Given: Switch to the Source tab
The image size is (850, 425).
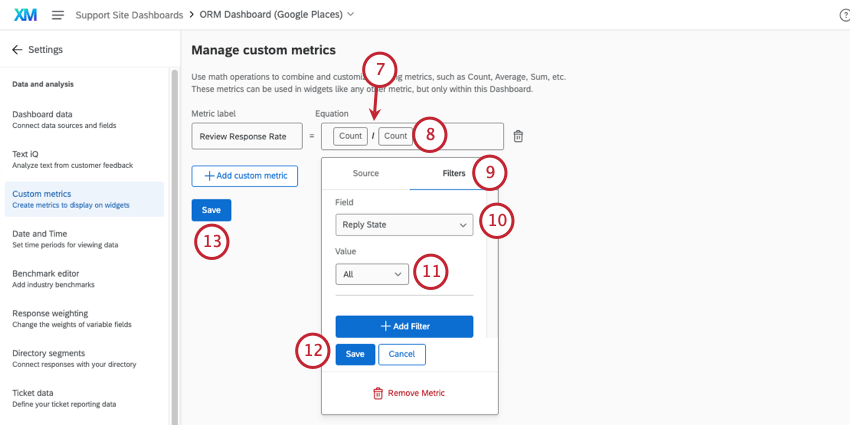Looking at the screenshot, I should (x=365, y=173).
